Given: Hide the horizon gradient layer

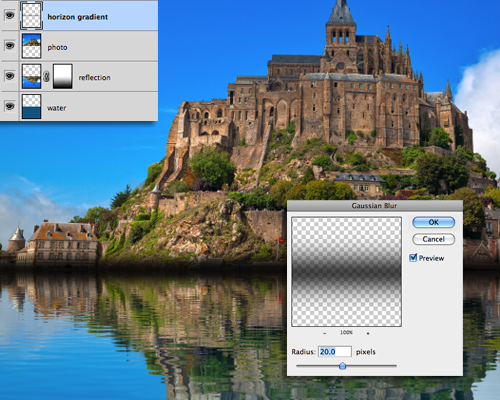Looking at the screenshot, I should pyautogui.click(x=10, y=15).
